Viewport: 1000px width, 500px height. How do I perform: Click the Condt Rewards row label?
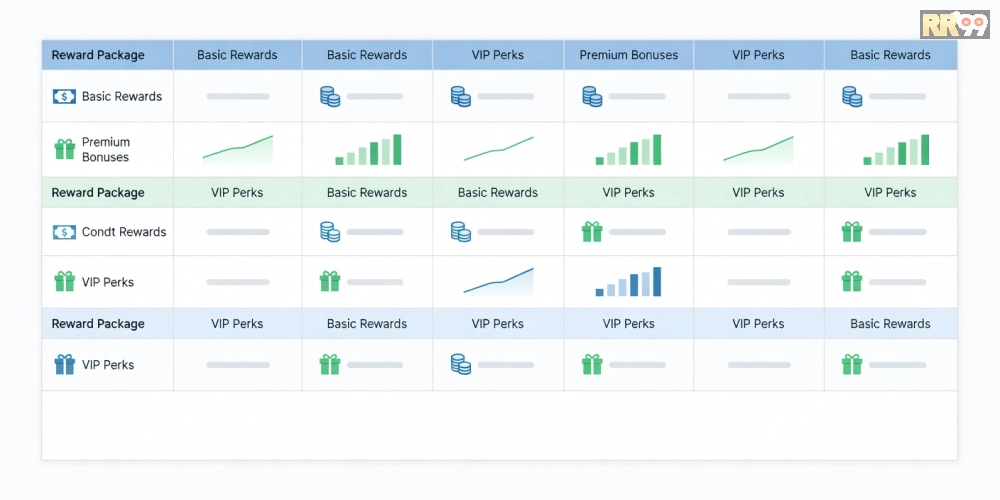[124, 232]
